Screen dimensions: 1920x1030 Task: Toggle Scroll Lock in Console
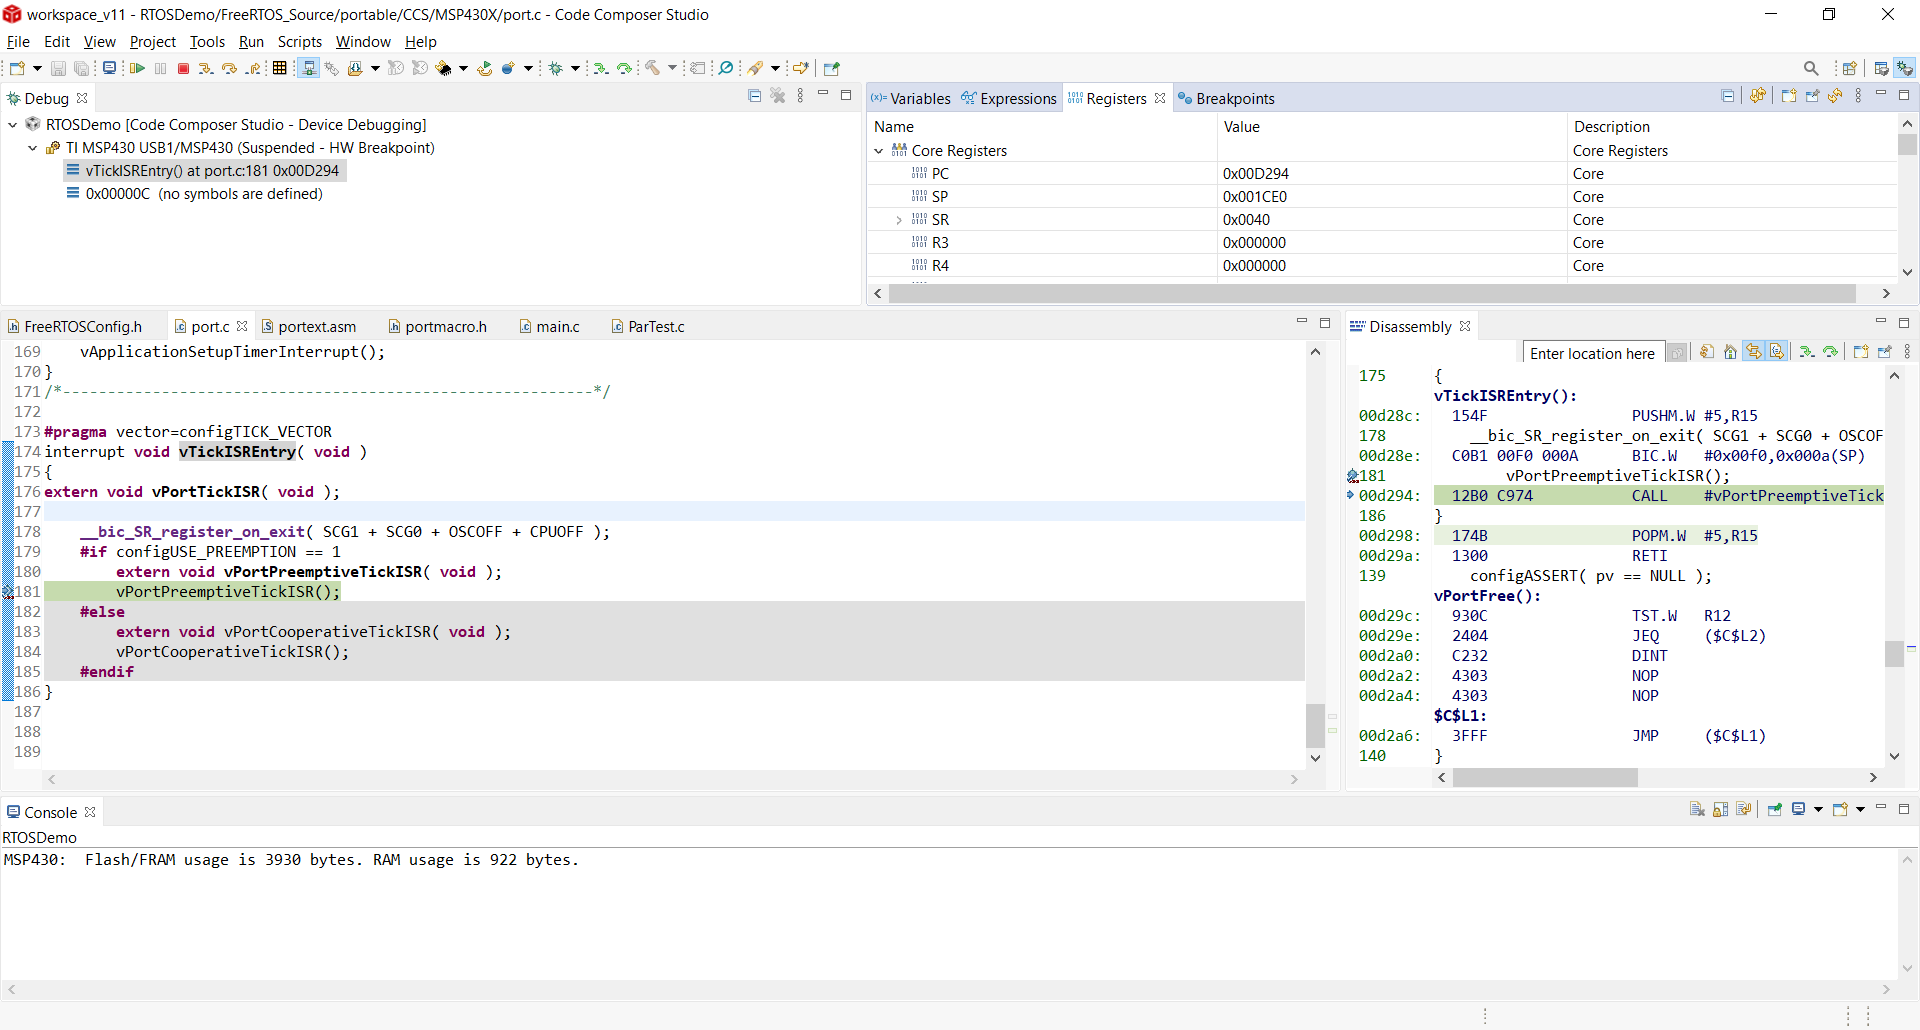point(1720,809)
